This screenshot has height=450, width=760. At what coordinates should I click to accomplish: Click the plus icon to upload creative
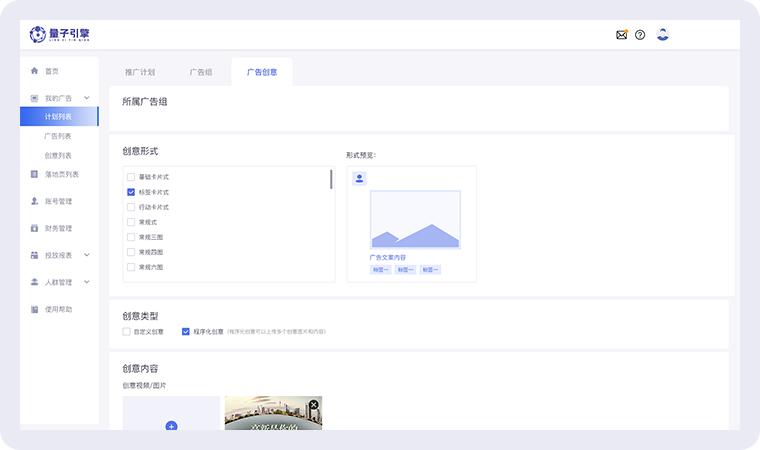point(171,426)
